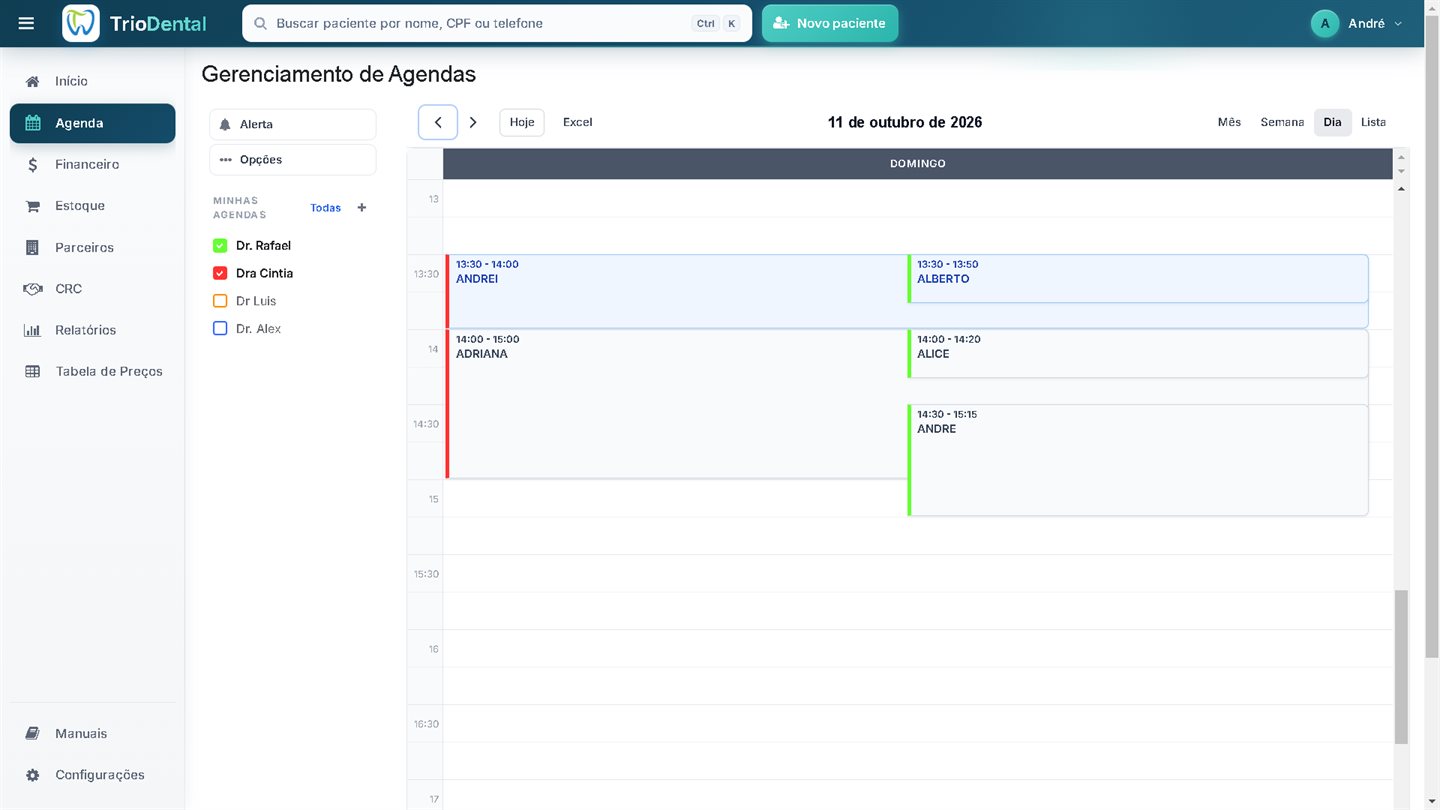
Task: Select the Dia calendar view
Action: [x=1332, y=122]
